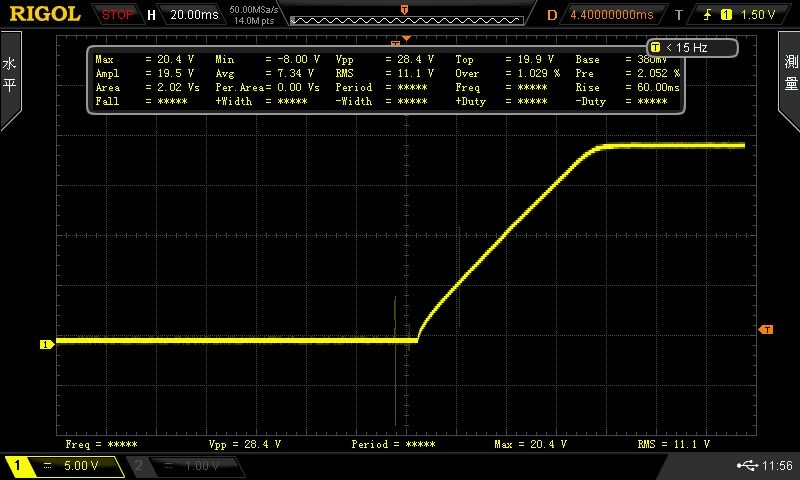
Task: Click the RIGOL logo
Action: click(45, 14)
